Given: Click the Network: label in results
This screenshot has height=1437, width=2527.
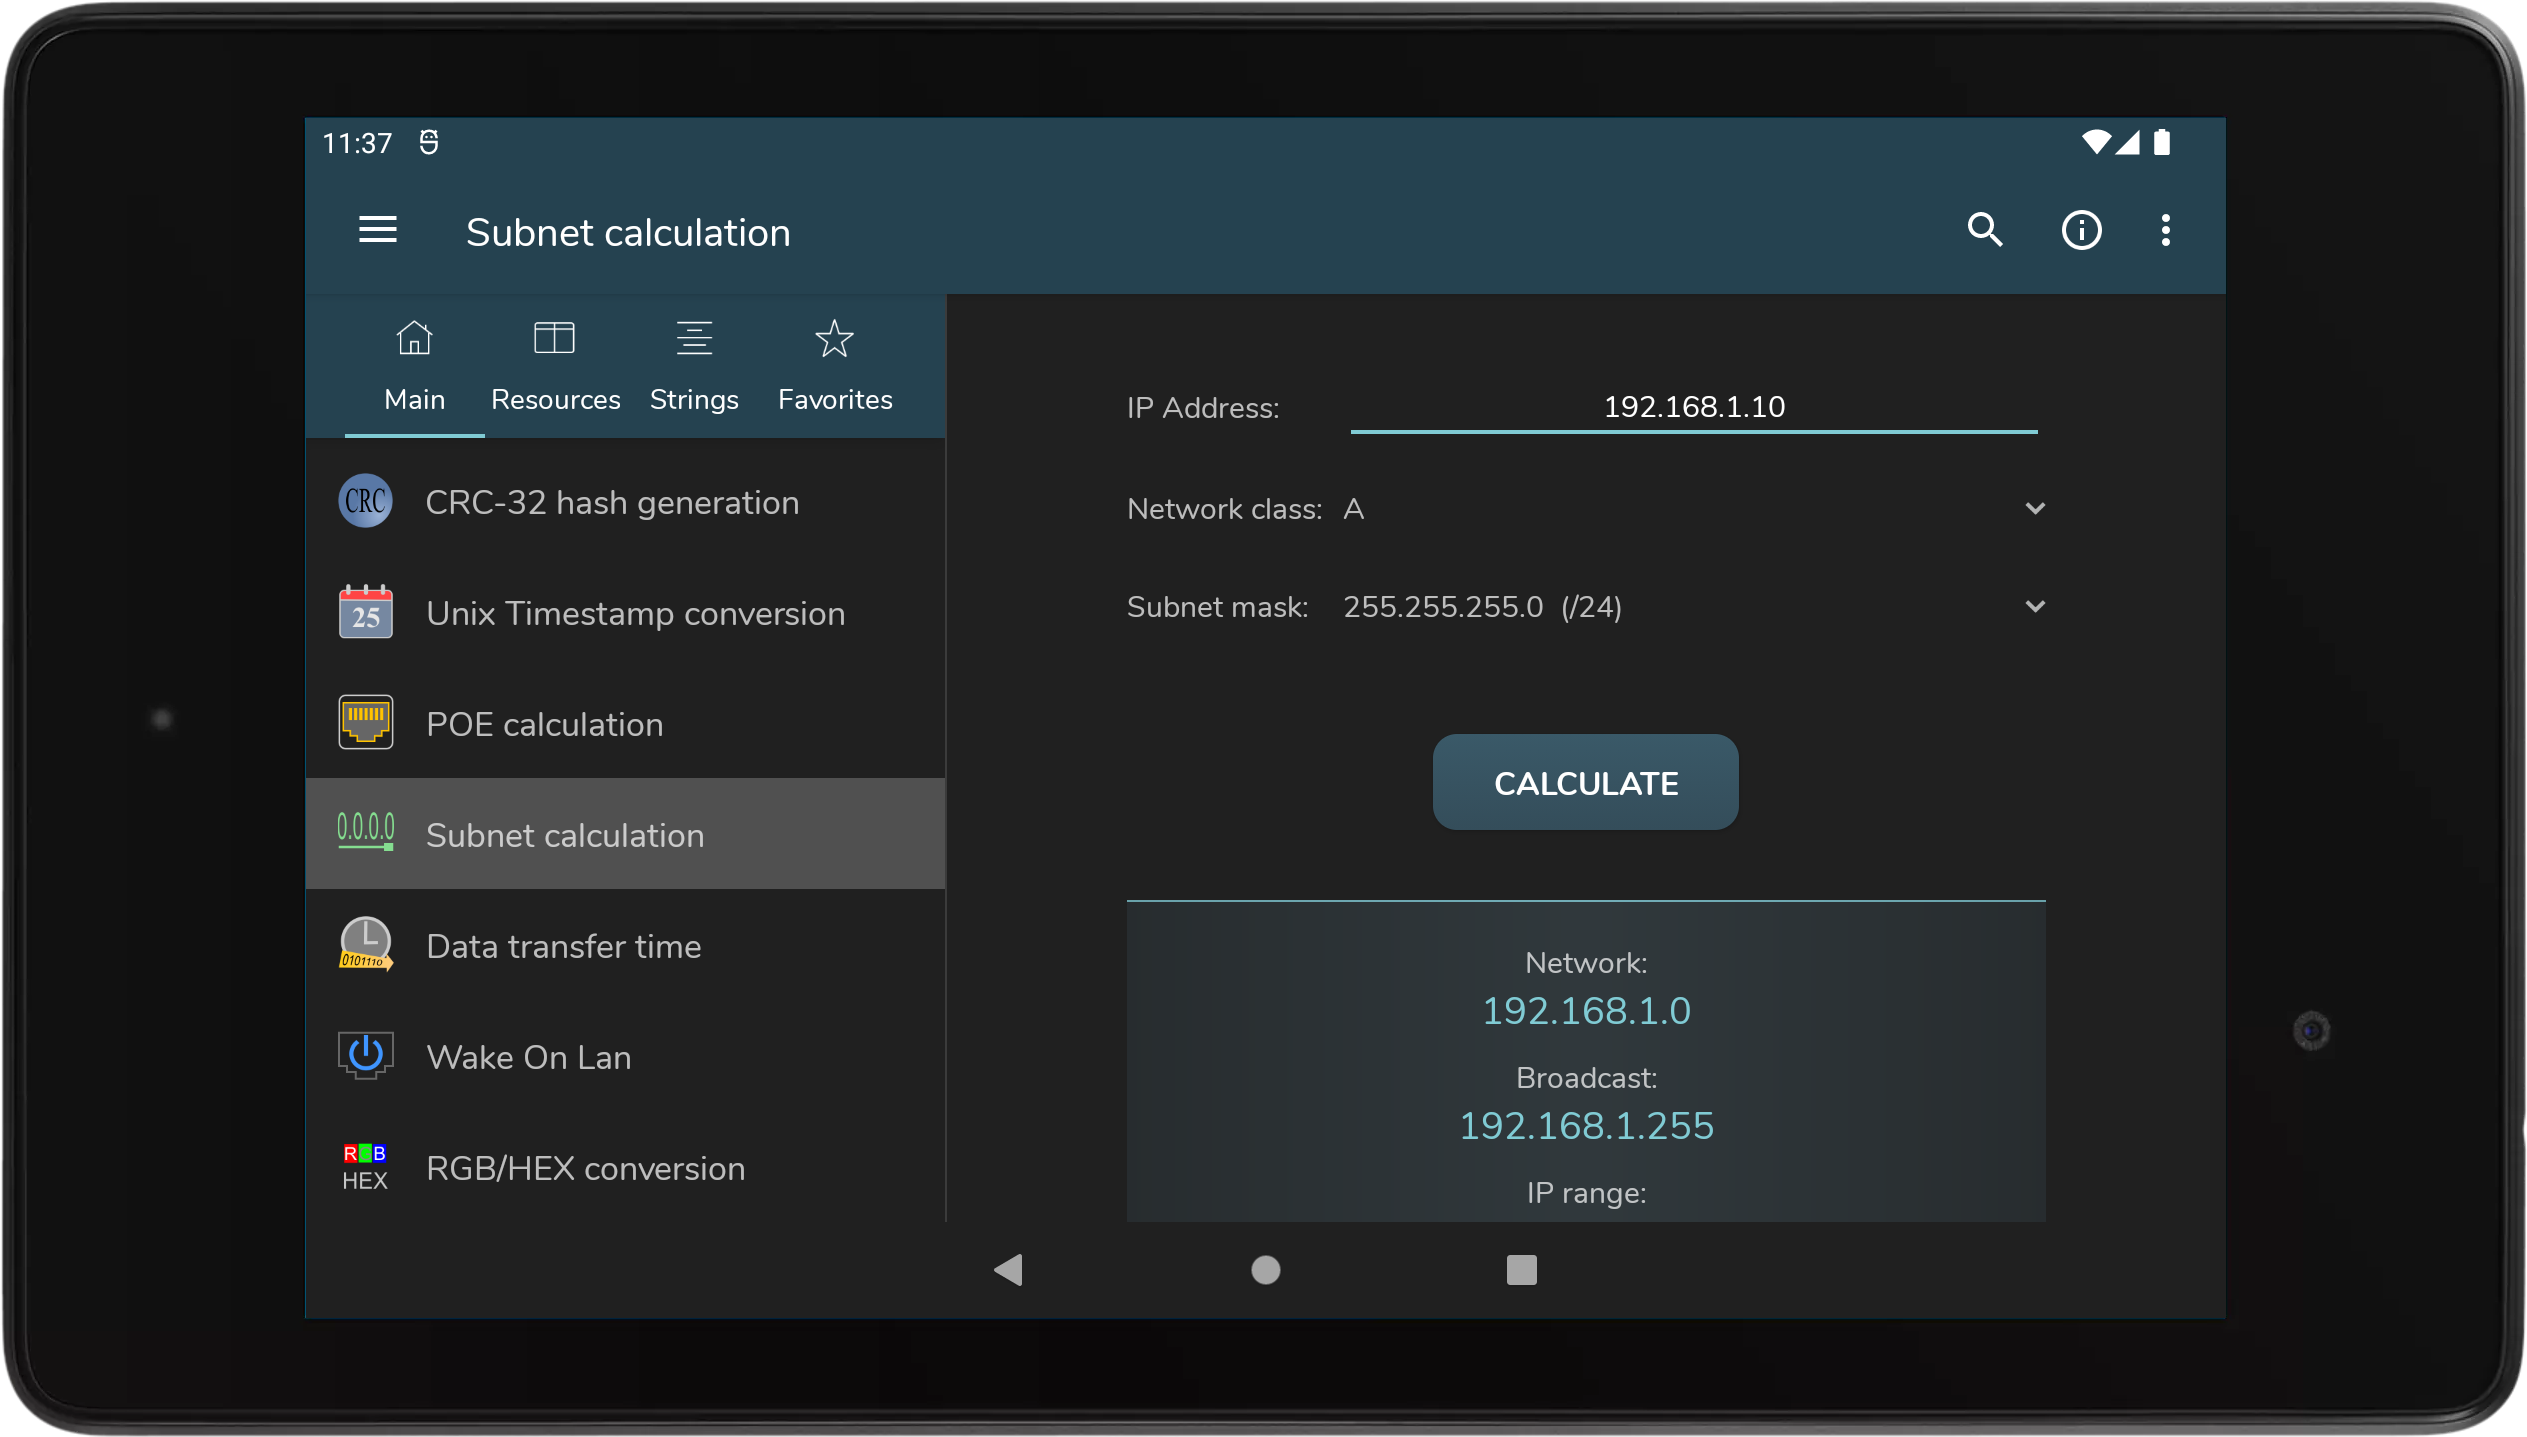Looking at the screenshot, I should 1586,963.
